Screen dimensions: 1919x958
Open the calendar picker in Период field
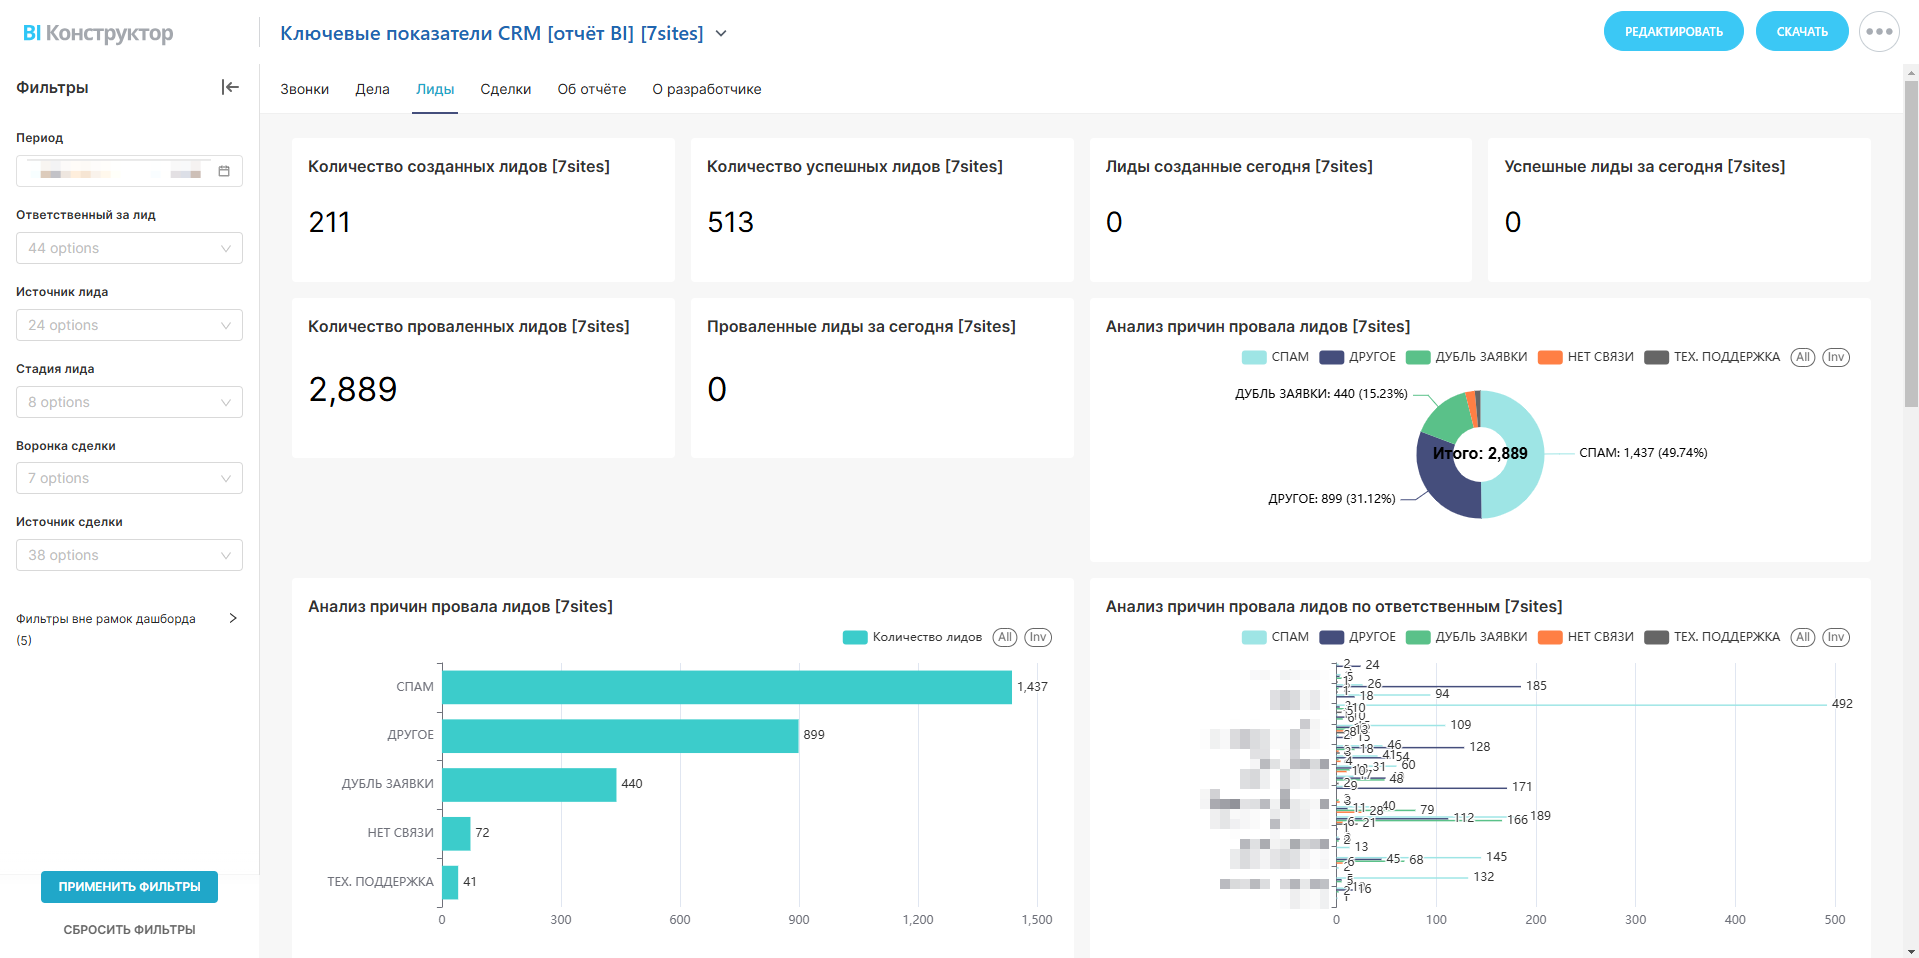pyautogui.click(x=224, y=171)
